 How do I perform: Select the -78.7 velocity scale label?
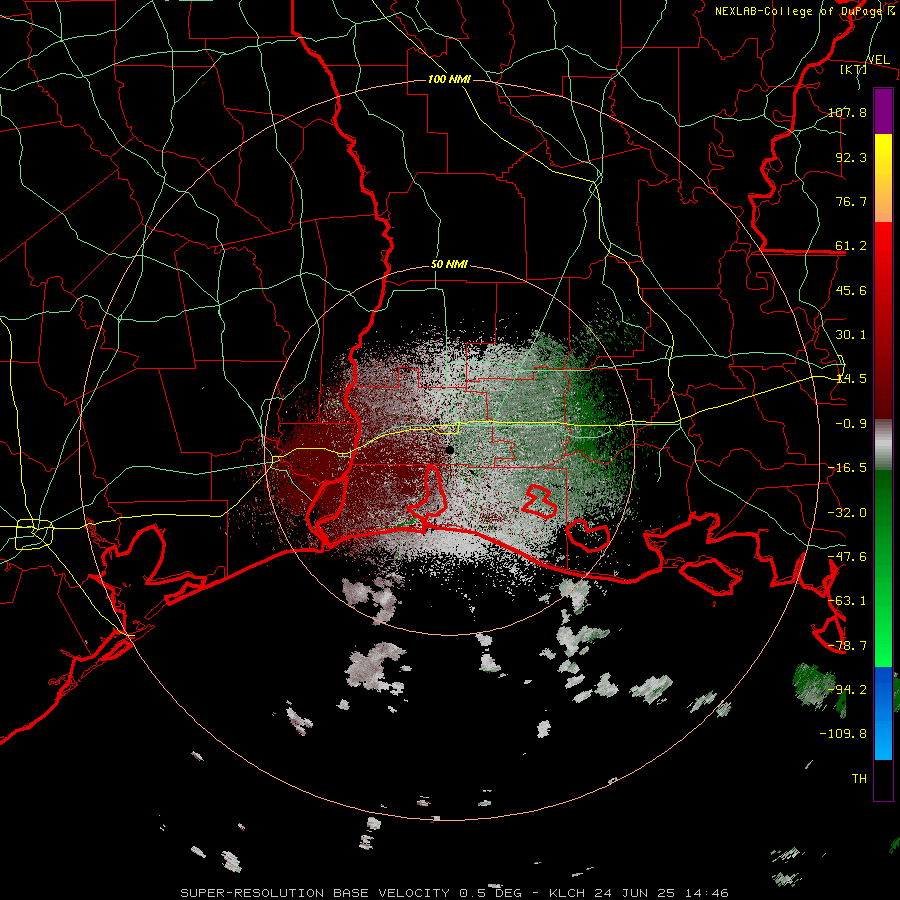pyautogui.click(x=847, y=646)
